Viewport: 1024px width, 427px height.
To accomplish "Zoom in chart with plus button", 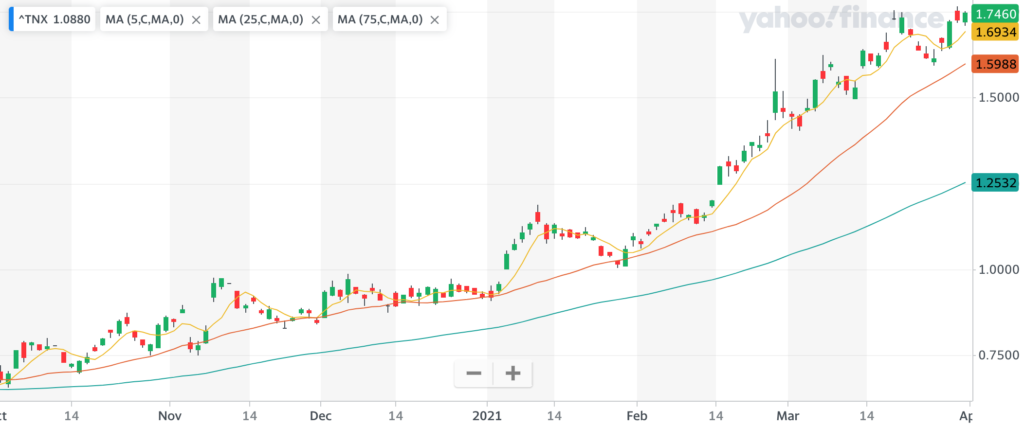I will point(513,373).
